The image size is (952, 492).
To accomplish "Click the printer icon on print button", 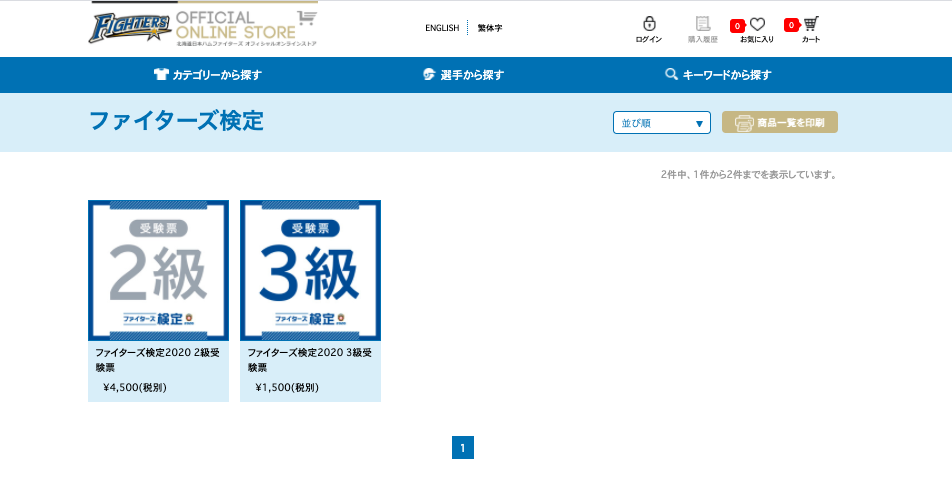I will [x=744, y=123].
